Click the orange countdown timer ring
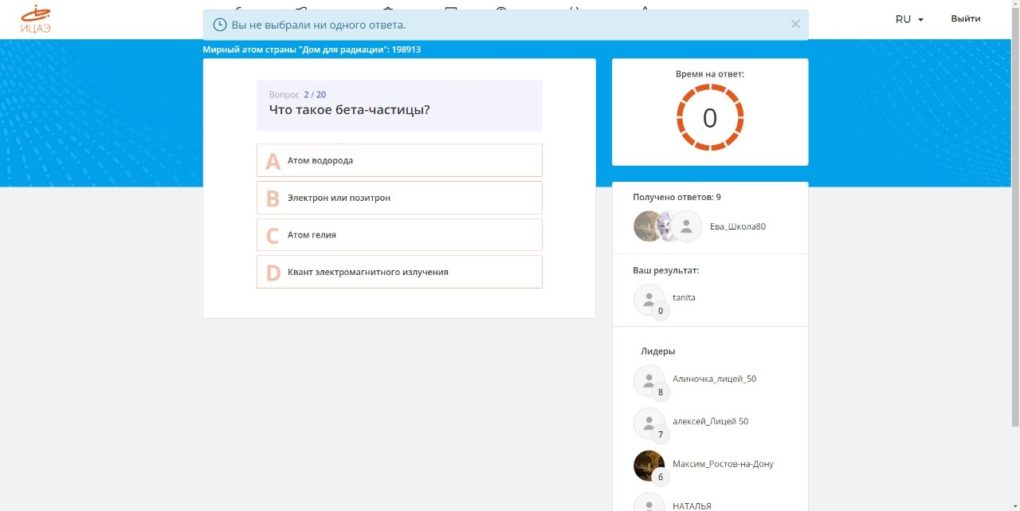Image resolution: width=1020 pixels, height=511 pixels. (709, 118)
